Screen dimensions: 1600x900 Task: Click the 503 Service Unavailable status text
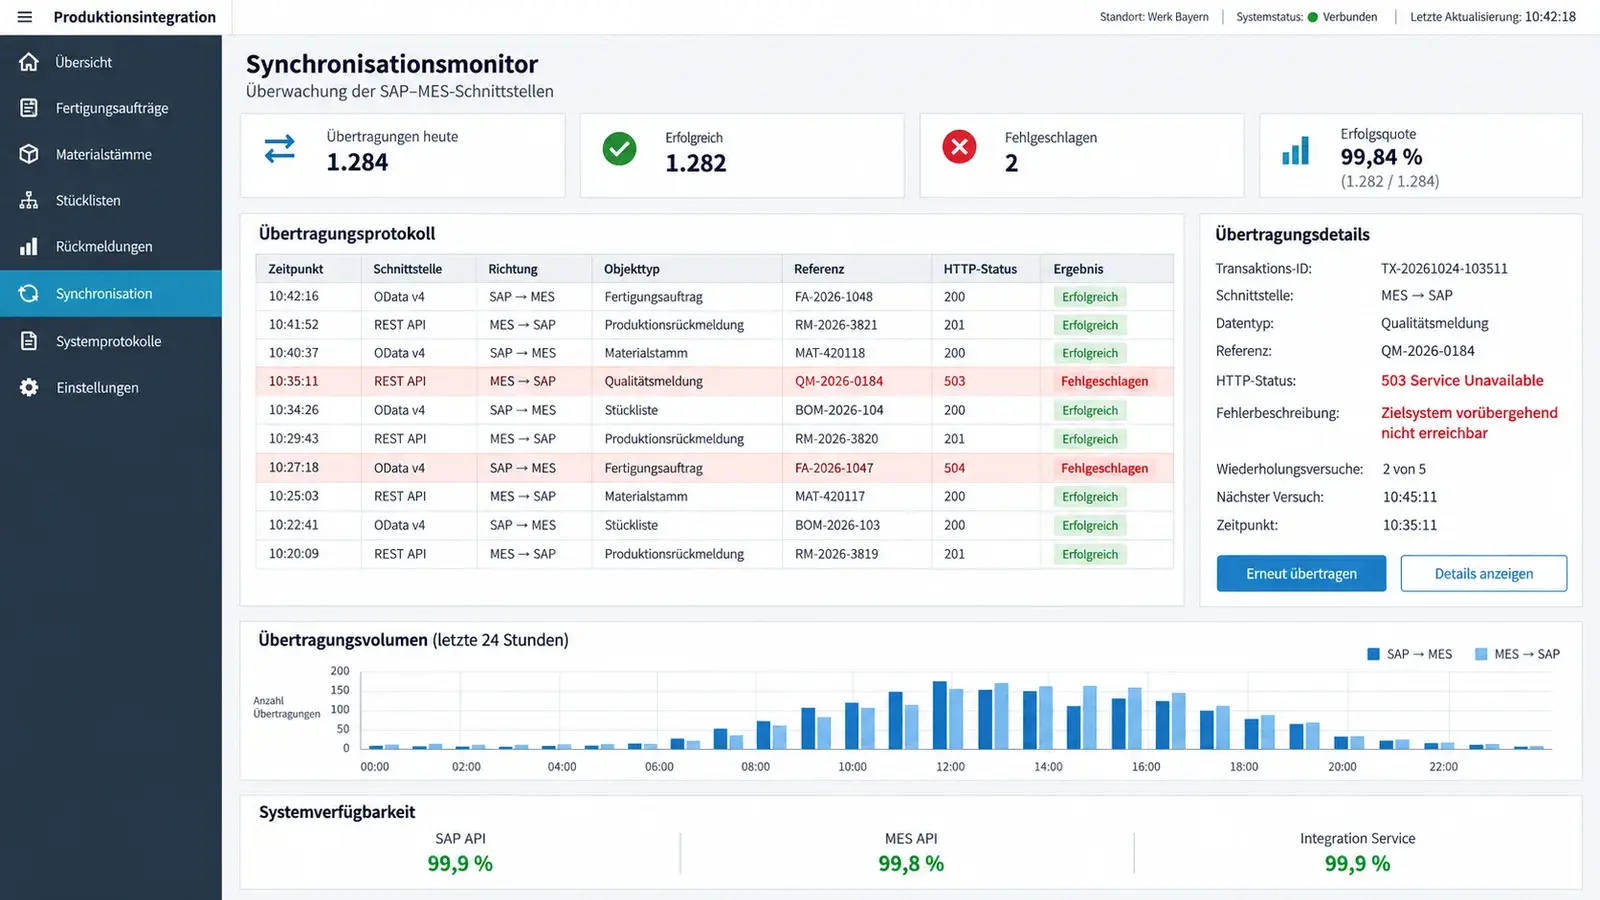[x=1462, y=380]
